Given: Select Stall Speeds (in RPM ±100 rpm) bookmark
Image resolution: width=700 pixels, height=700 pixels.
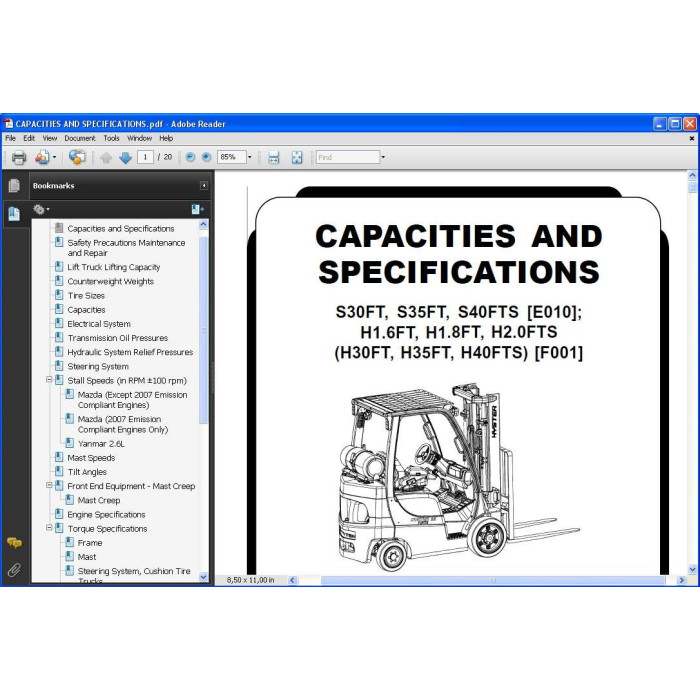Looking at the screenshot, I should pos(127,380).
